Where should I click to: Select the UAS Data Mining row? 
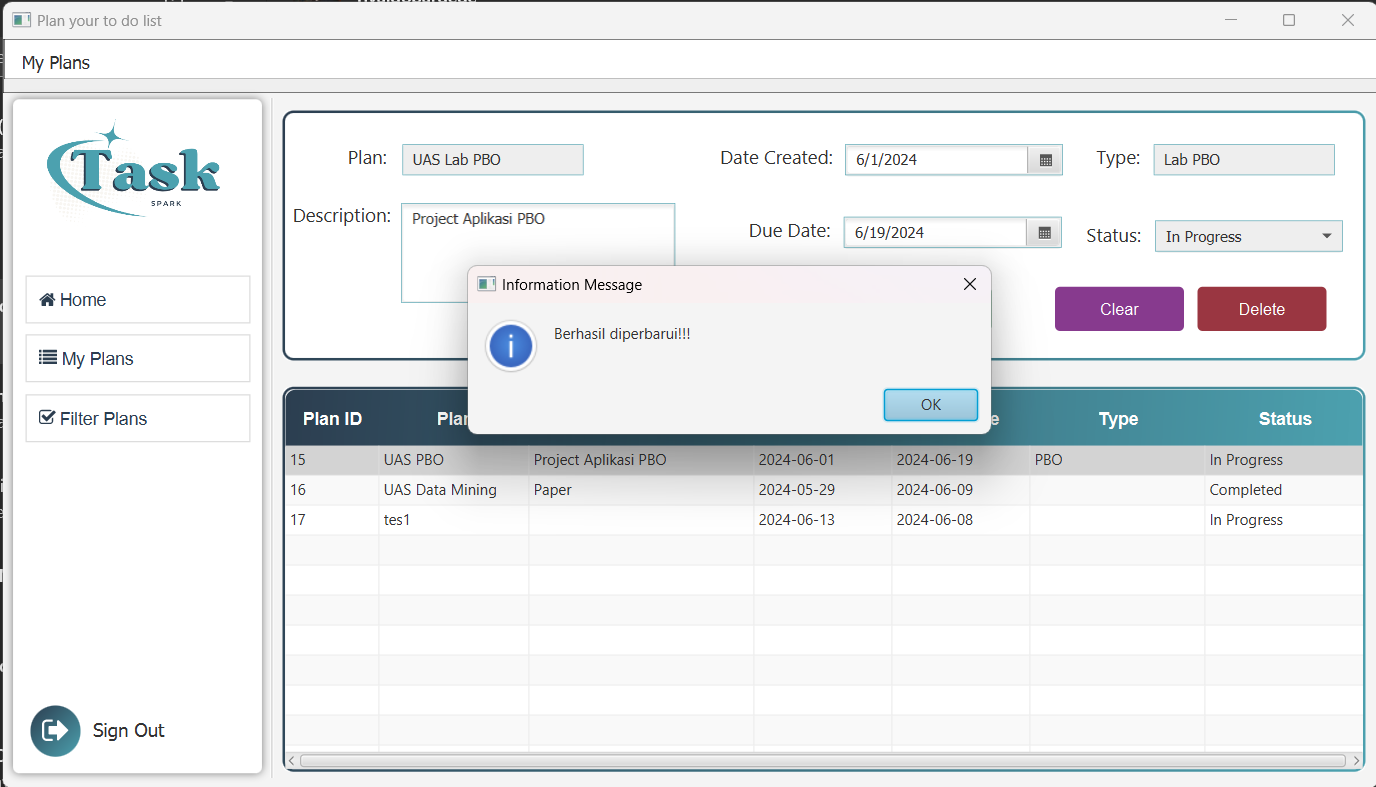[824, 490]
